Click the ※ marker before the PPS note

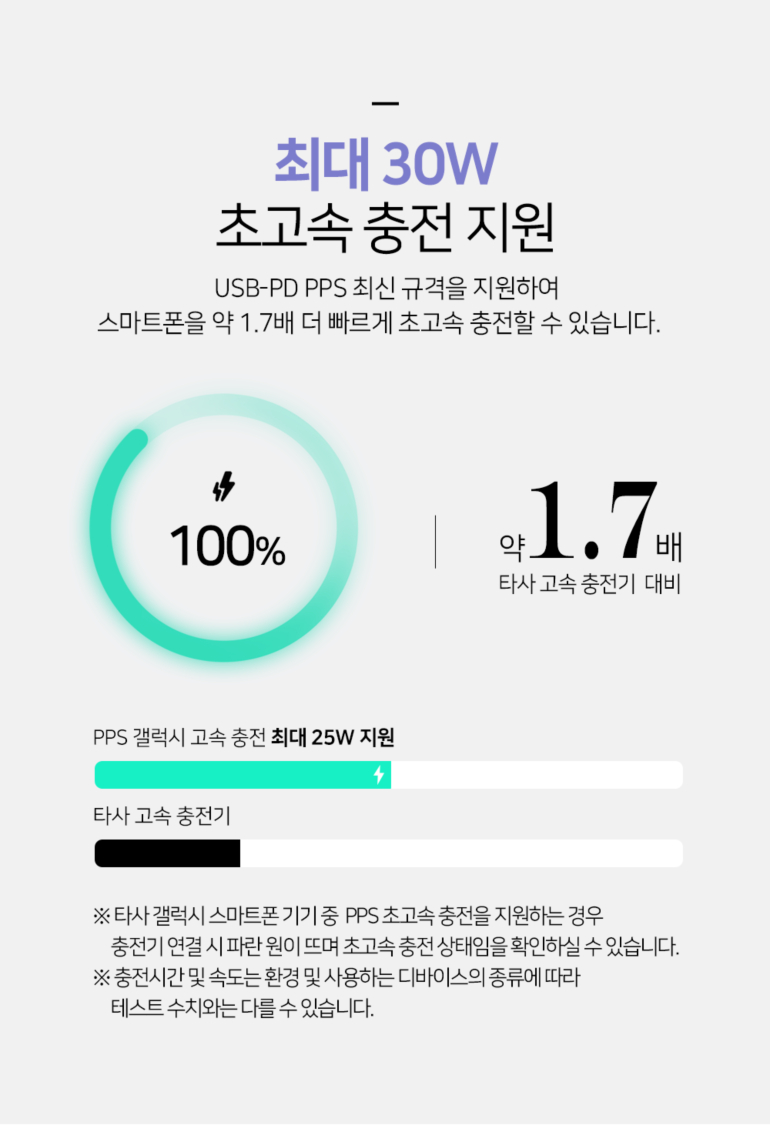tap(101, 915)
